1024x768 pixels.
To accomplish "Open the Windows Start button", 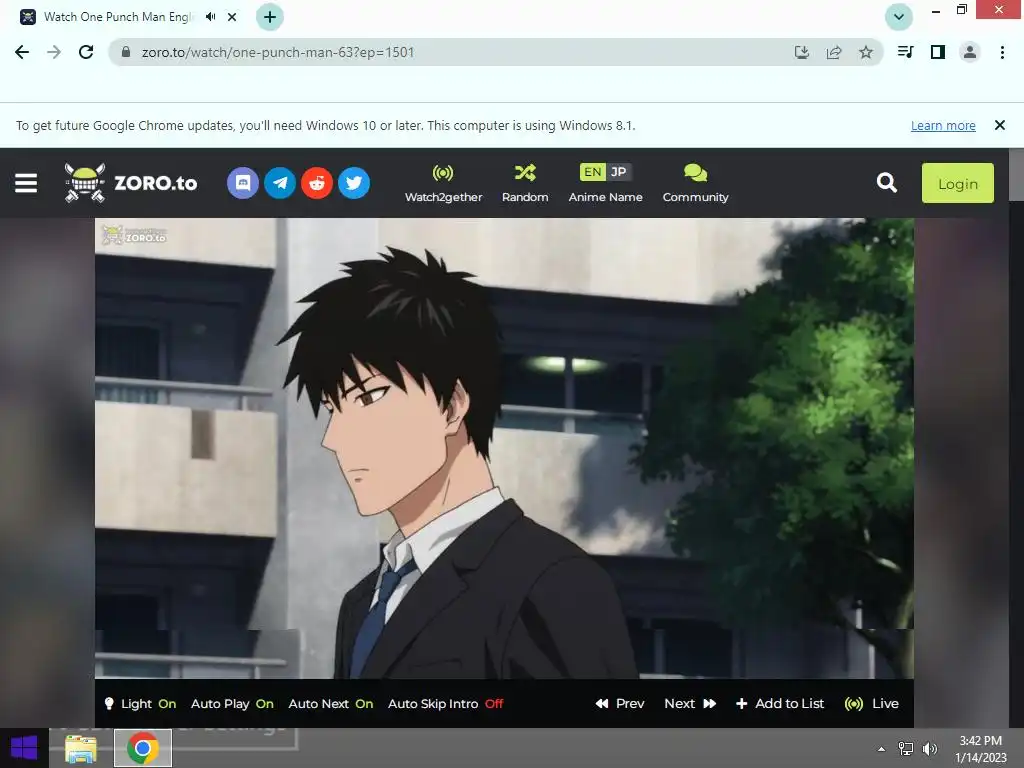I will (24, 748).
